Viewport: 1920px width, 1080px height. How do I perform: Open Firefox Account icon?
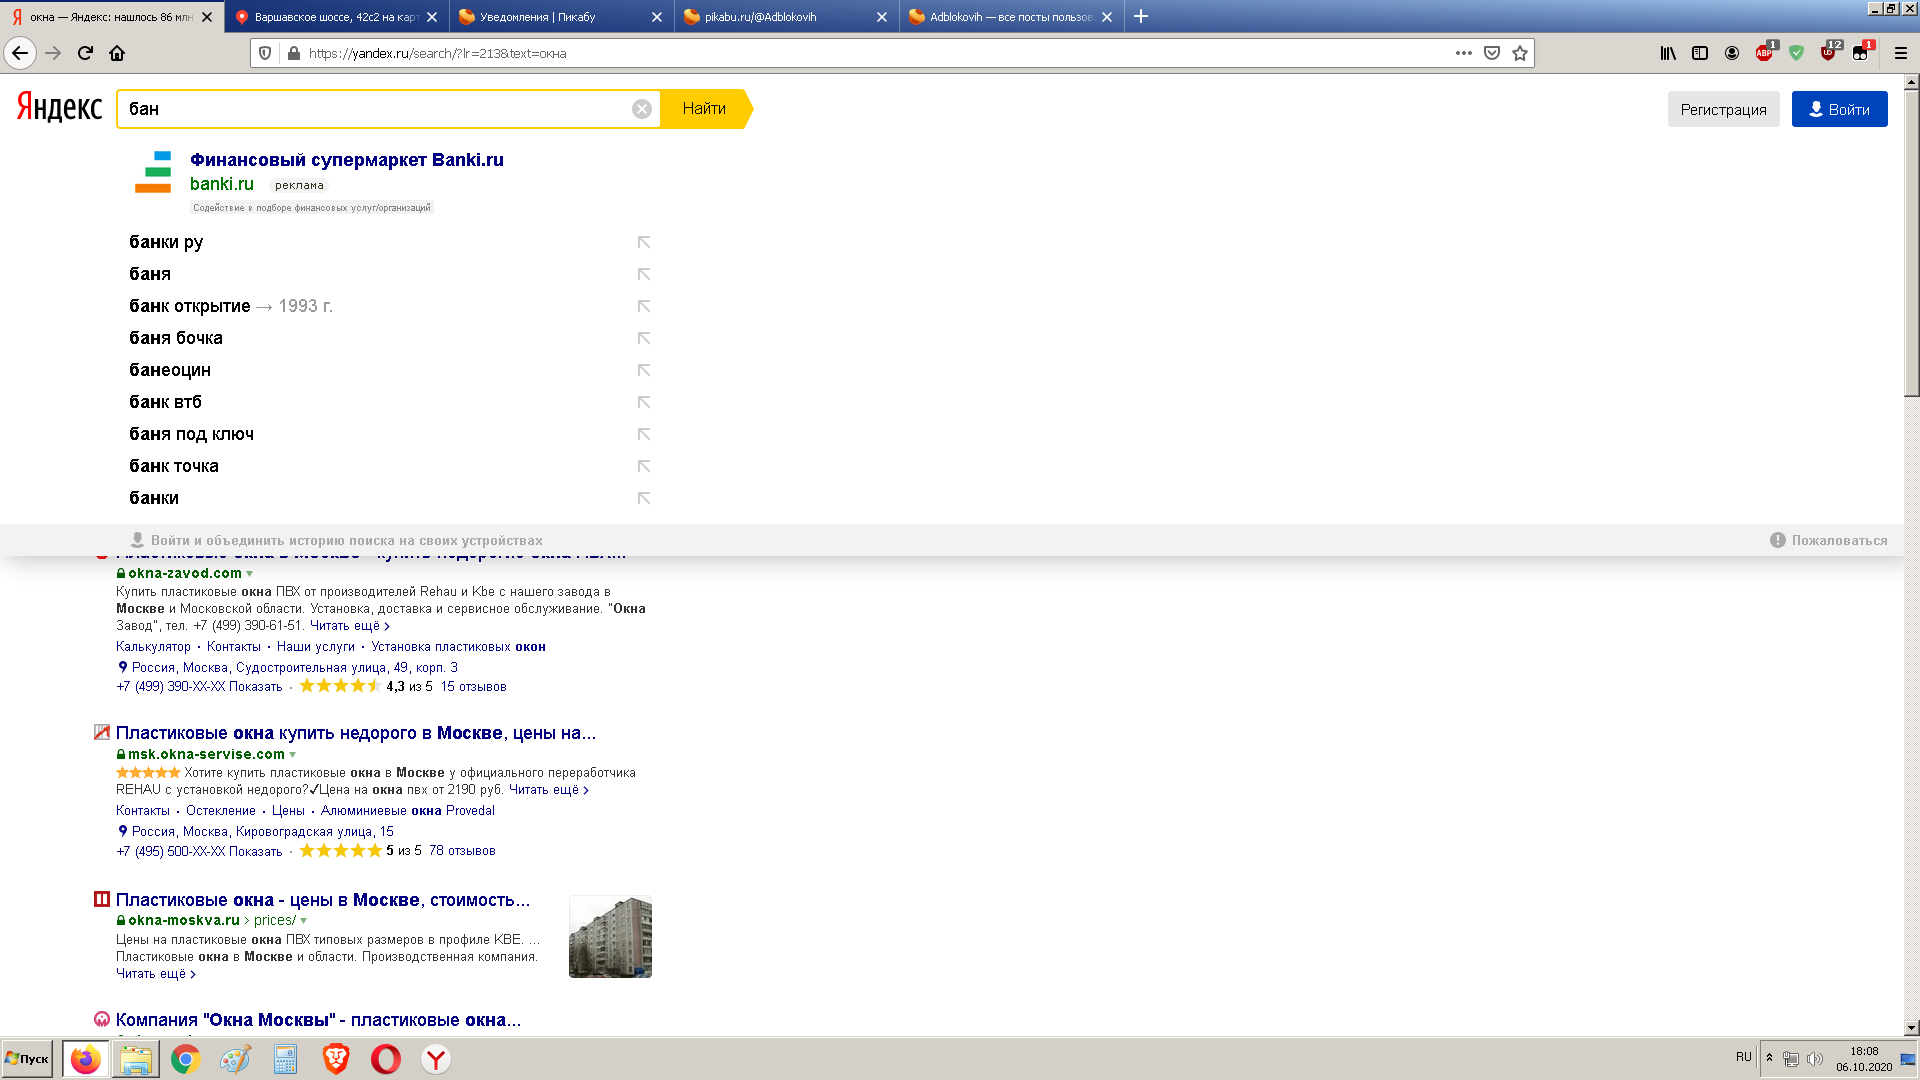[1732, 53]
